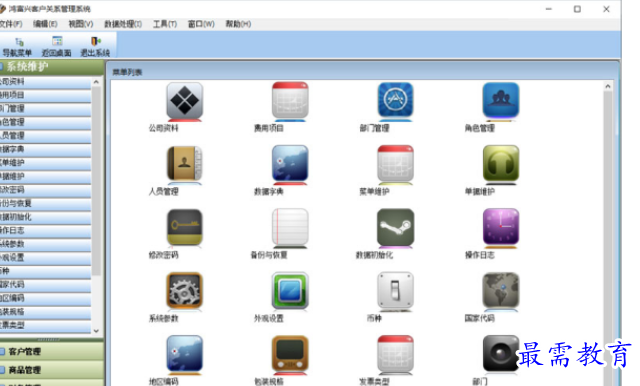Select 发票类型 in the sidebar list
The image size is (640, 386).
click(x=45, y=325)
